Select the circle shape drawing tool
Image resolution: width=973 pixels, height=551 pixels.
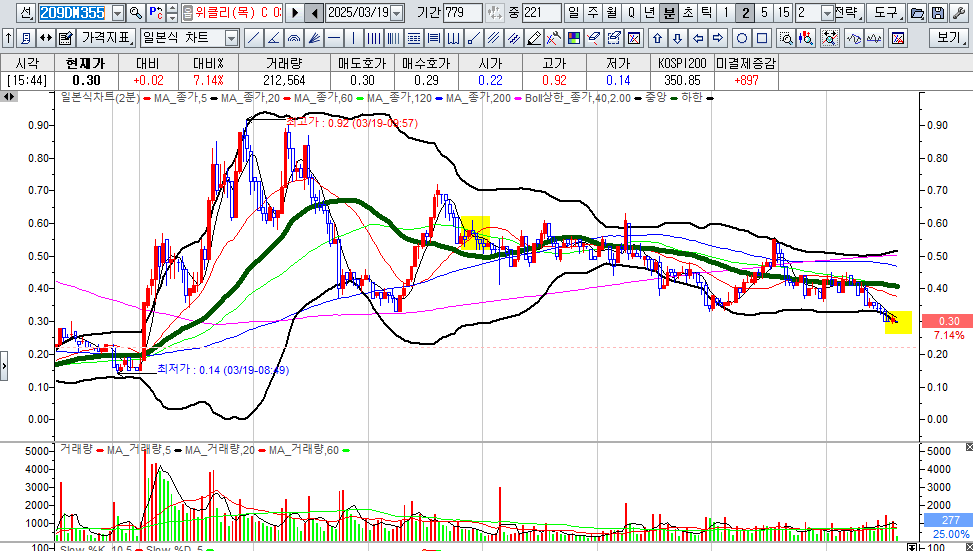[742, 38]
